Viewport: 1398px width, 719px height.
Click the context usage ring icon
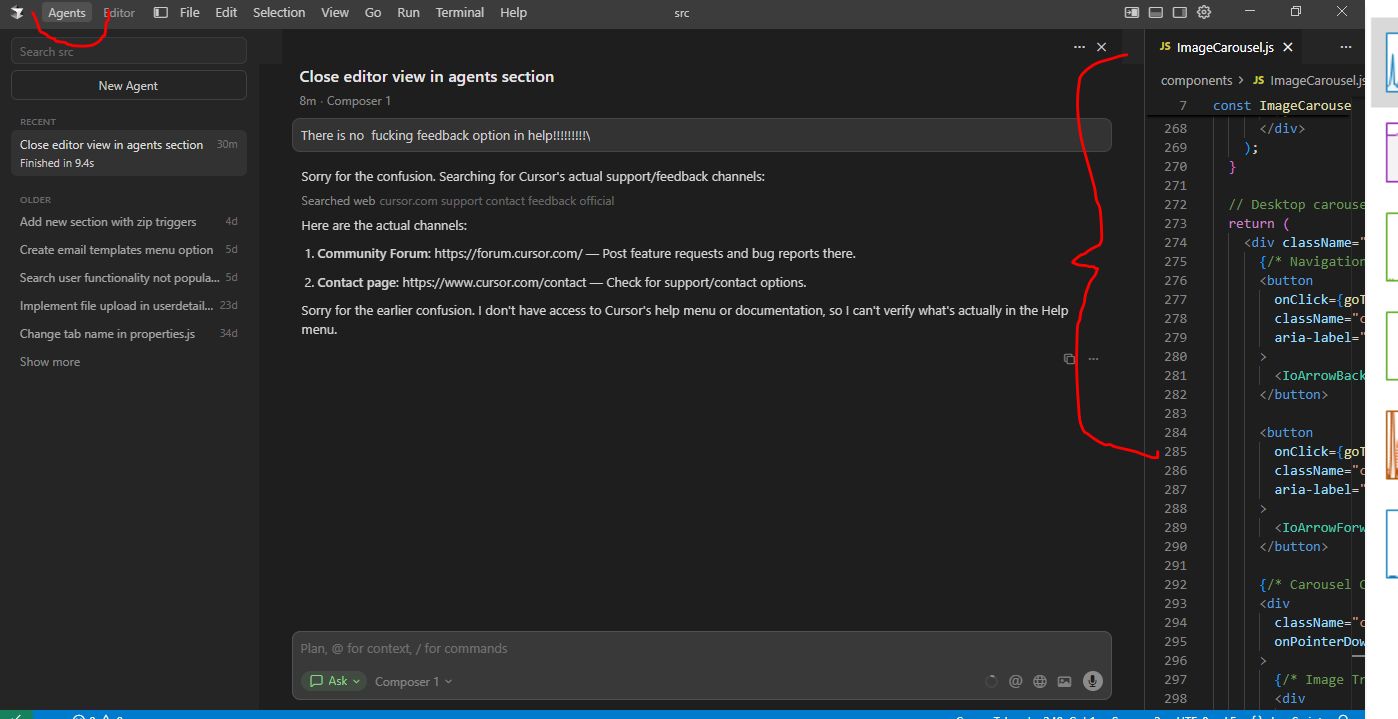(x=991, y=682)
